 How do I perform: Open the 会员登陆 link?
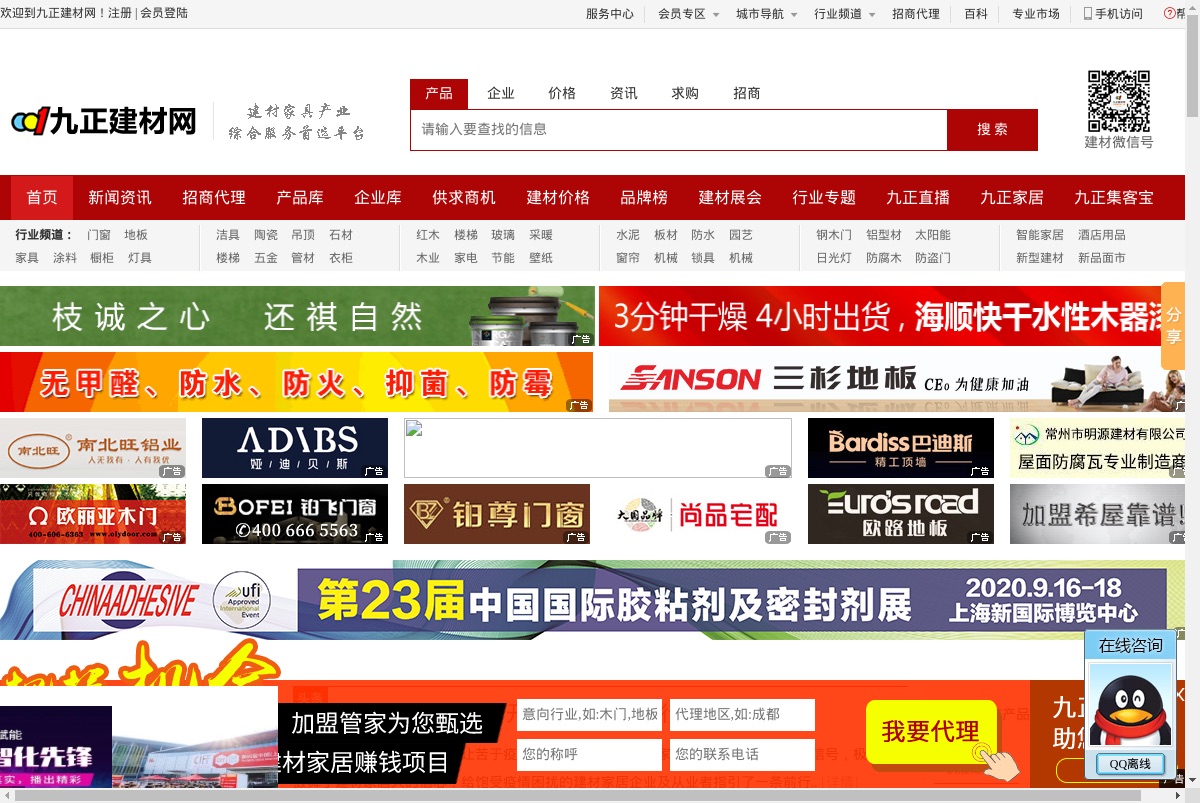(x=164, y=13)
